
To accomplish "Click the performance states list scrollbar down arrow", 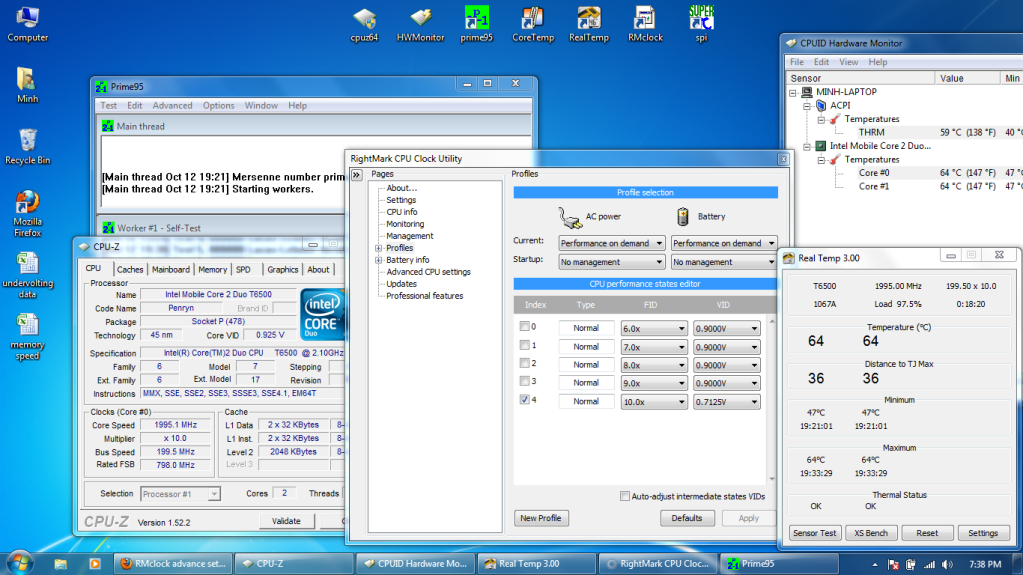I will pos(772,478).
